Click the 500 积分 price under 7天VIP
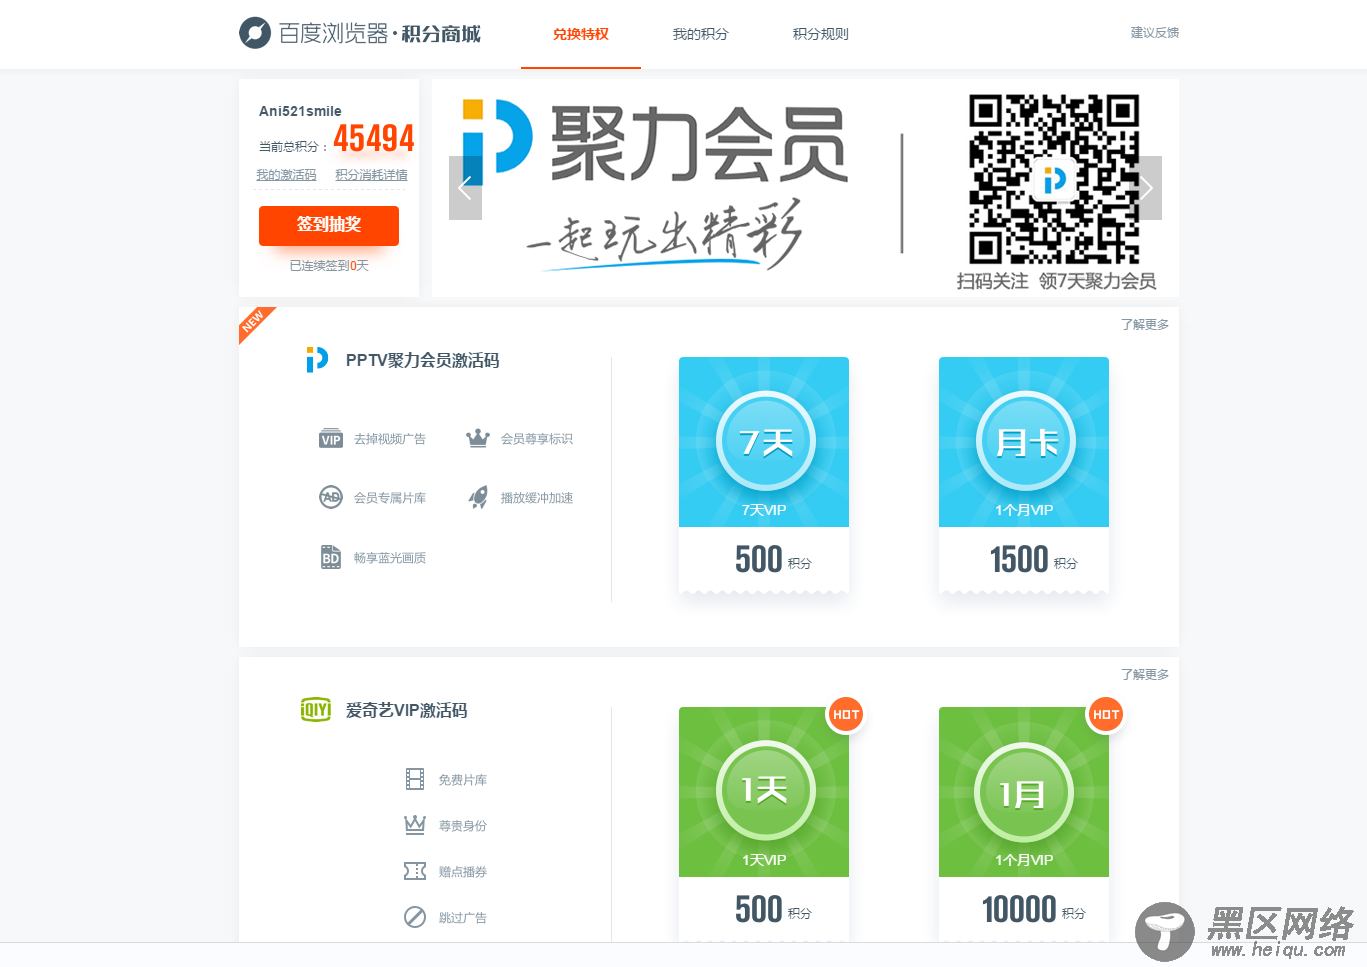The height and width of the screenshot is (967, 1367). 773,559
